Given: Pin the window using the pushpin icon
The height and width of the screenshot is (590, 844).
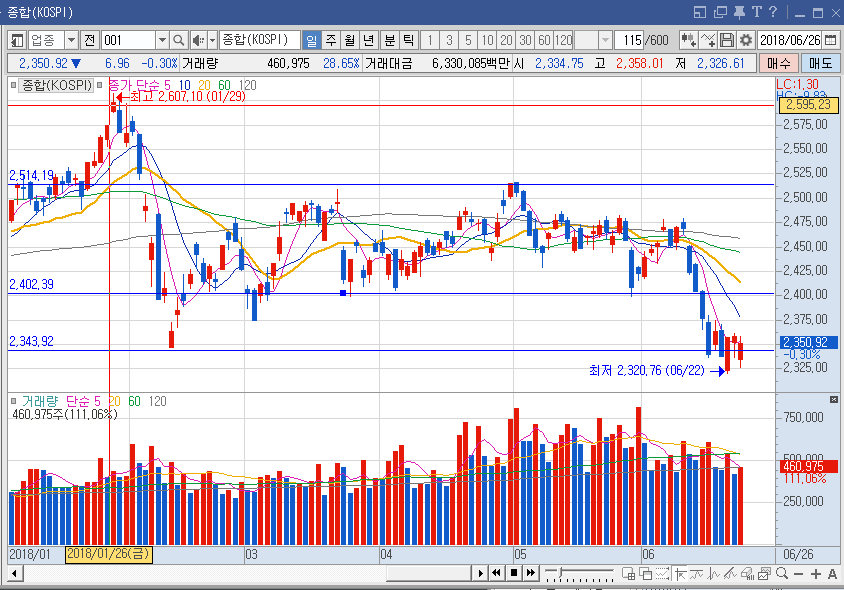Looking at the screenshot, I should coord(739,12).
